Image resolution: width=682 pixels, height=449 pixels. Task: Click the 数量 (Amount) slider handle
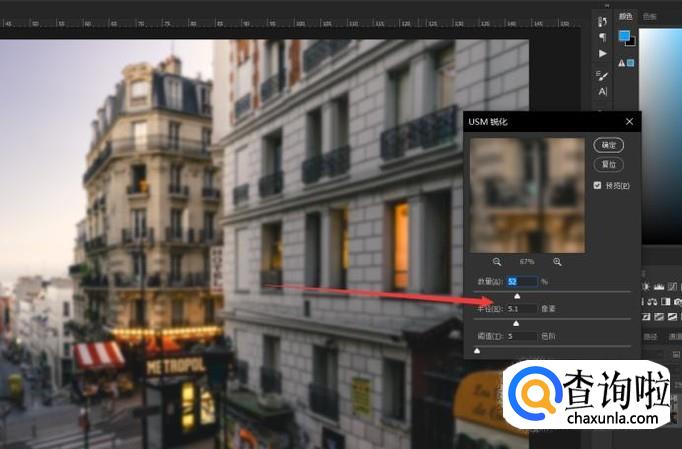click(517, 296)
